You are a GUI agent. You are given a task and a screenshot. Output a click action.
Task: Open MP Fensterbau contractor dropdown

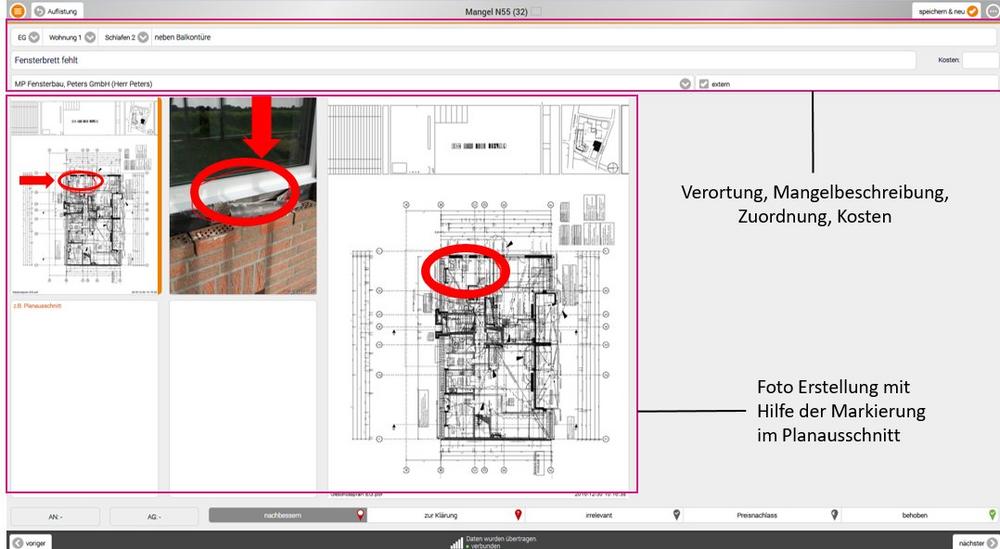(685, 84)
